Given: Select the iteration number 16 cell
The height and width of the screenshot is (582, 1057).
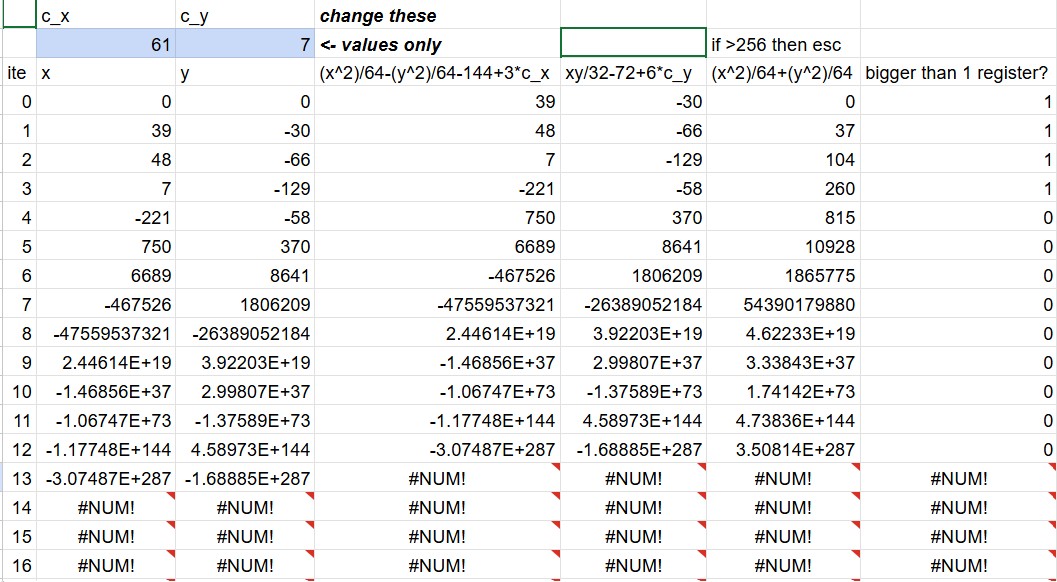Looking at the screenshot, I should click(18, 564).
